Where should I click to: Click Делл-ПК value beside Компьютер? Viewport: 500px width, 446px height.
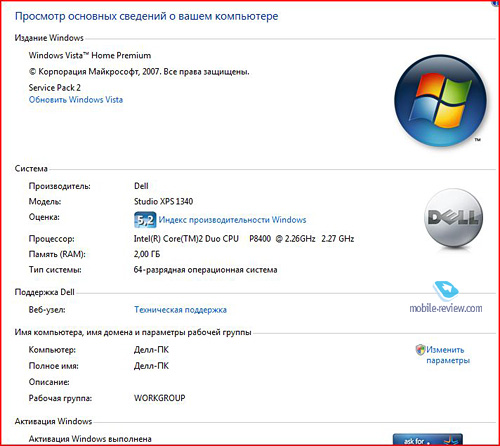click(x=151, y=350)
